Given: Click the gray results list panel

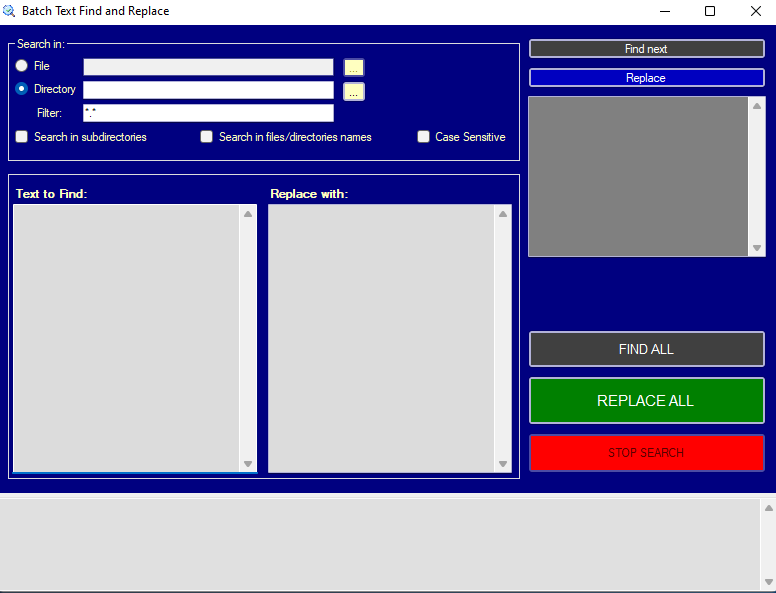Looking at the screenshot, I should [638, 176].
